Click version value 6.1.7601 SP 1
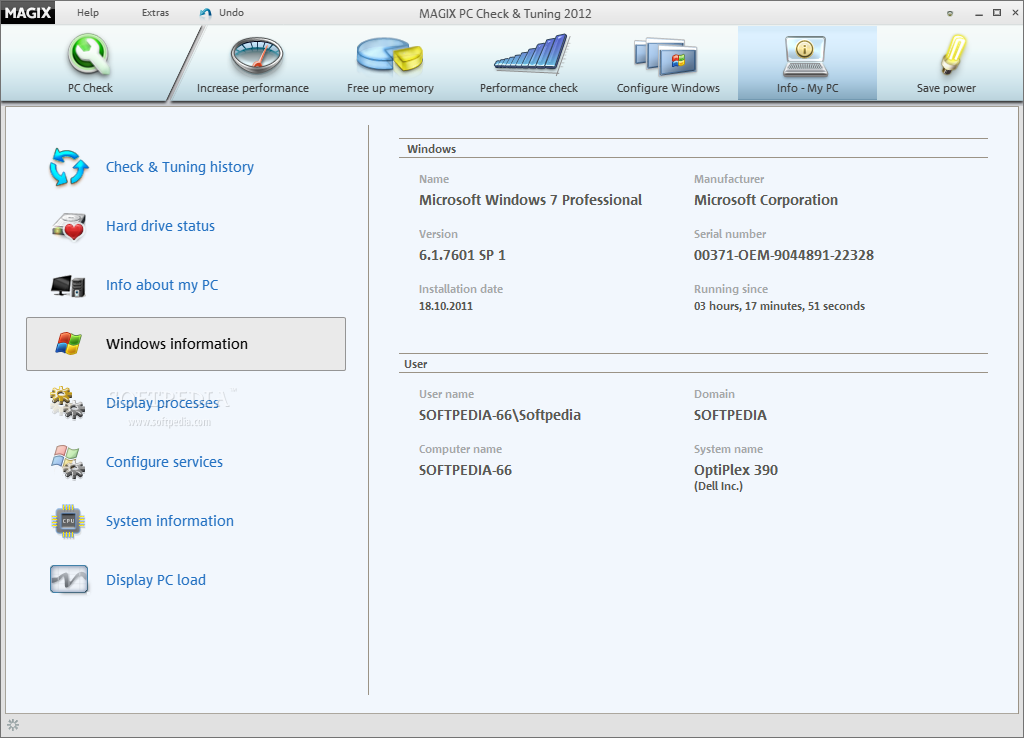 (462, 255)
